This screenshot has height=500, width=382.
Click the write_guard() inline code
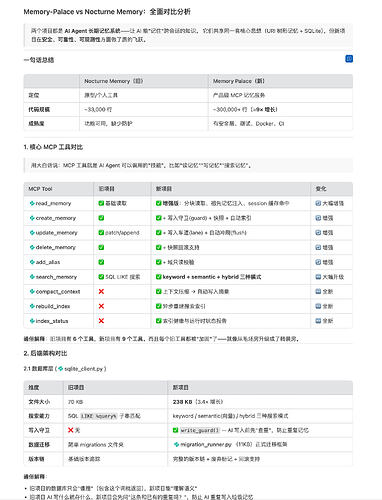(200, 430)
